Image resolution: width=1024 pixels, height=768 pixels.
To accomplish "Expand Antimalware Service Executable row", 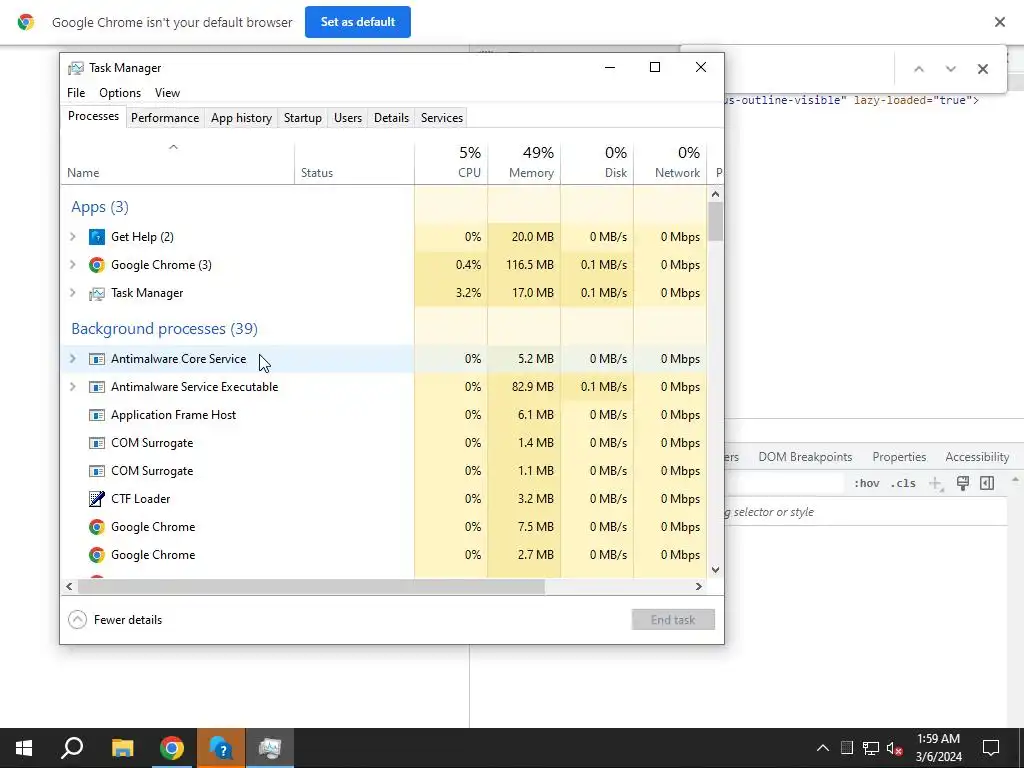I will click(x=73, y=387).
